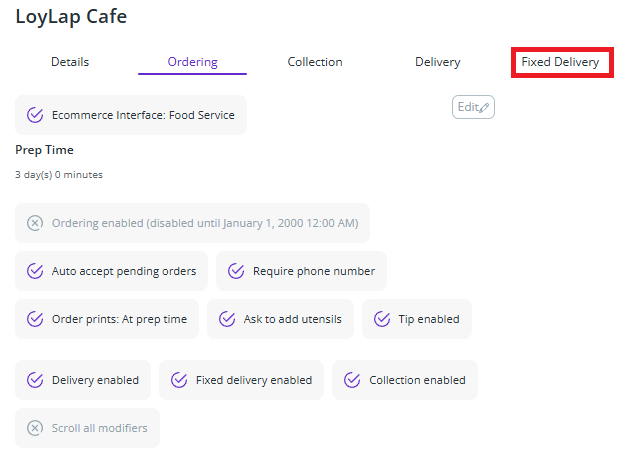Click the Order prints check icon
Viewport: 635px width, 474px height.
35,320
